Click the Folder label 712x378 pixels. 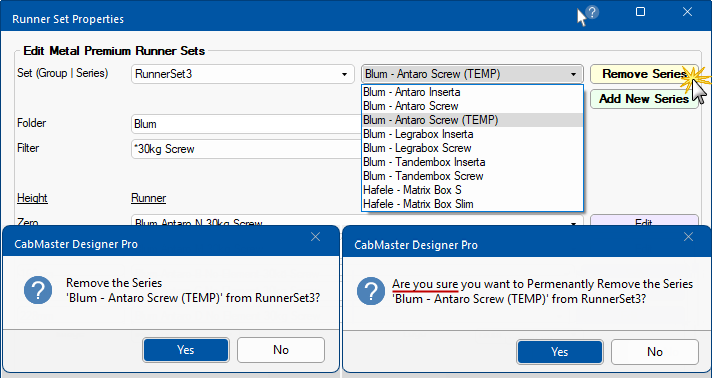tap(31, 123)
